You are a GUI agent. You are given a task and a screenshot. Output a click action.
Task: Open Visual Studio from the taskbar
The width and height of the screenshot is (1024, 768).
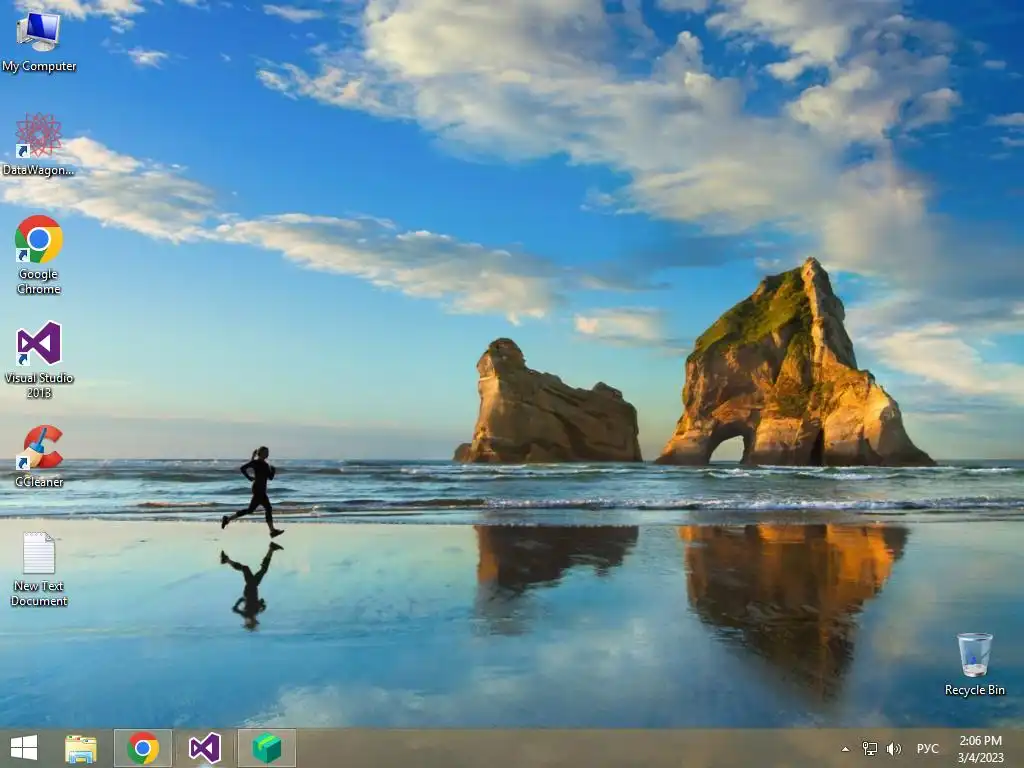tap(205, 748)
